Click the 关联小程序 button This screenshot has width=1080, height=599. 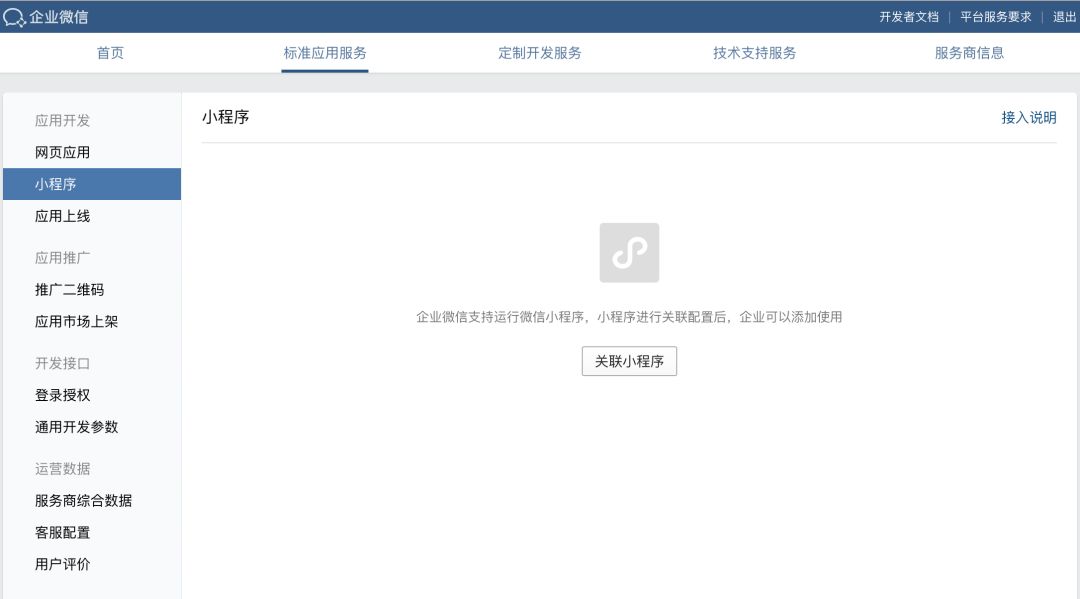coord(629,361)
